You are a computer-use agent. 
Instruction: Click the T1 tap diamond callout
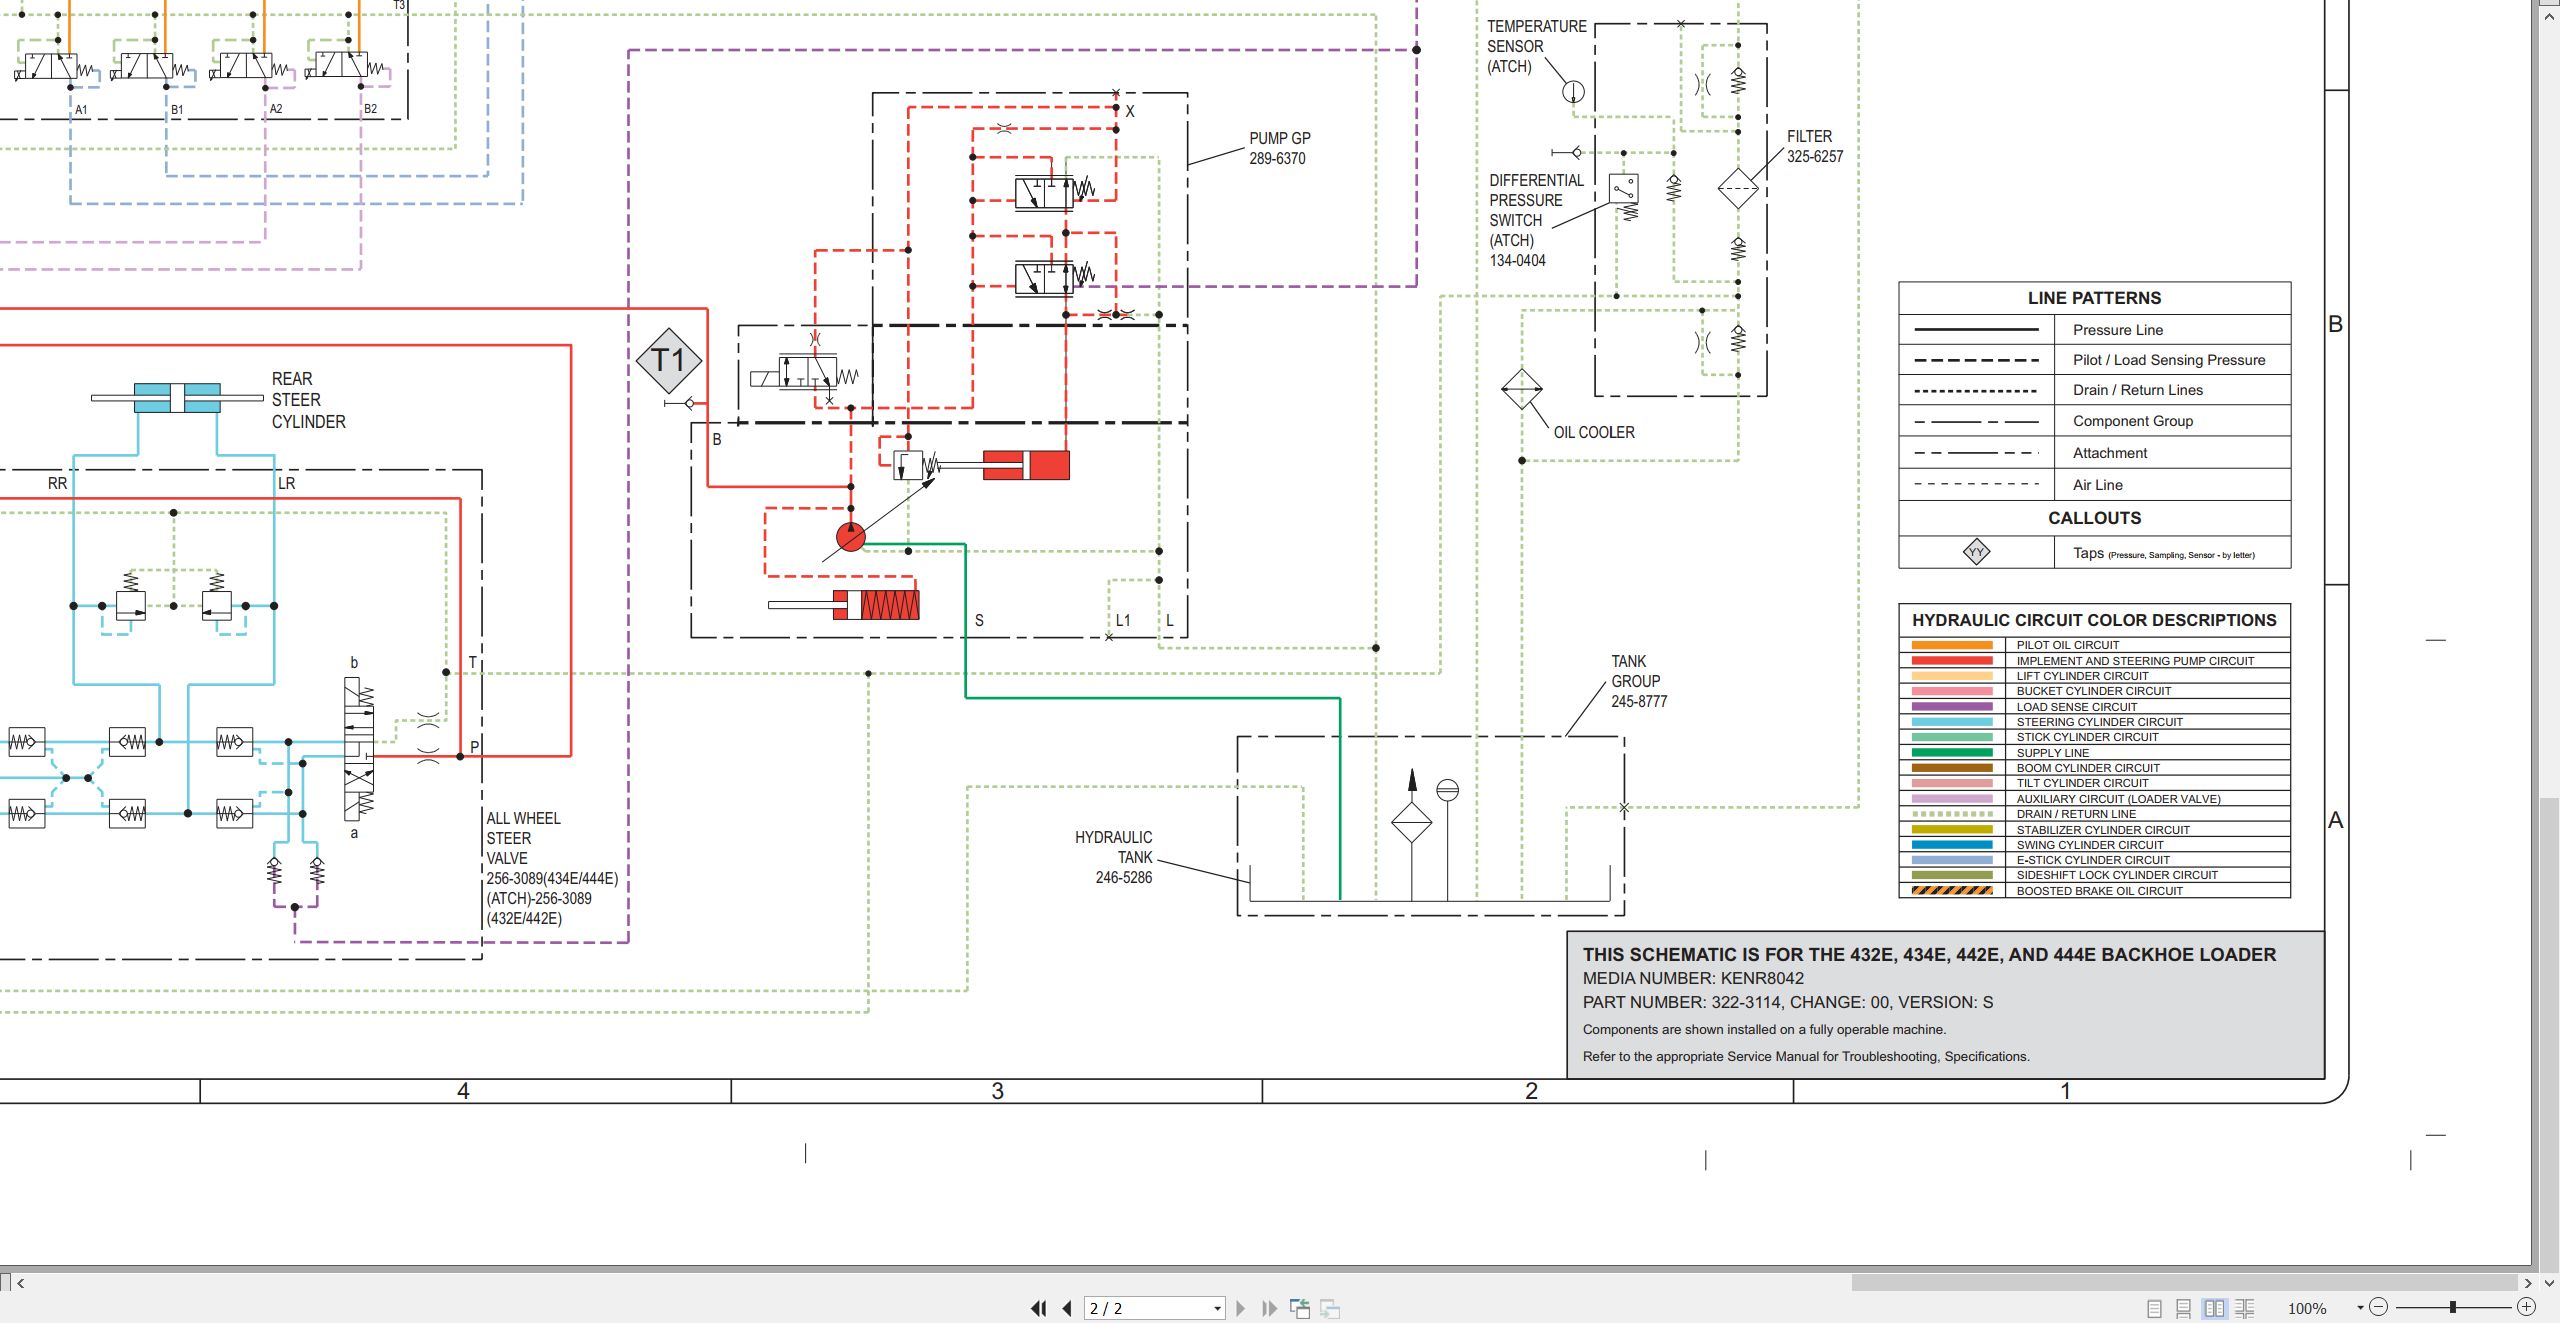669,360
